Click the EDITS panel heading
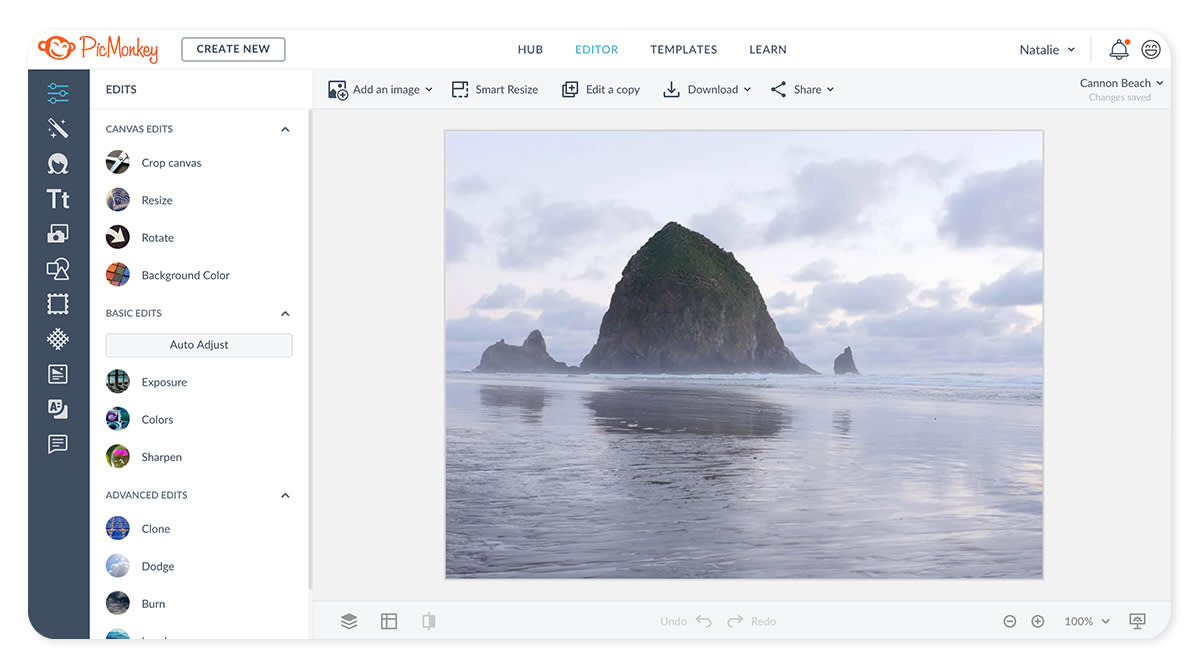Viewport: 1200px width, 669px height. coord(121,89)
